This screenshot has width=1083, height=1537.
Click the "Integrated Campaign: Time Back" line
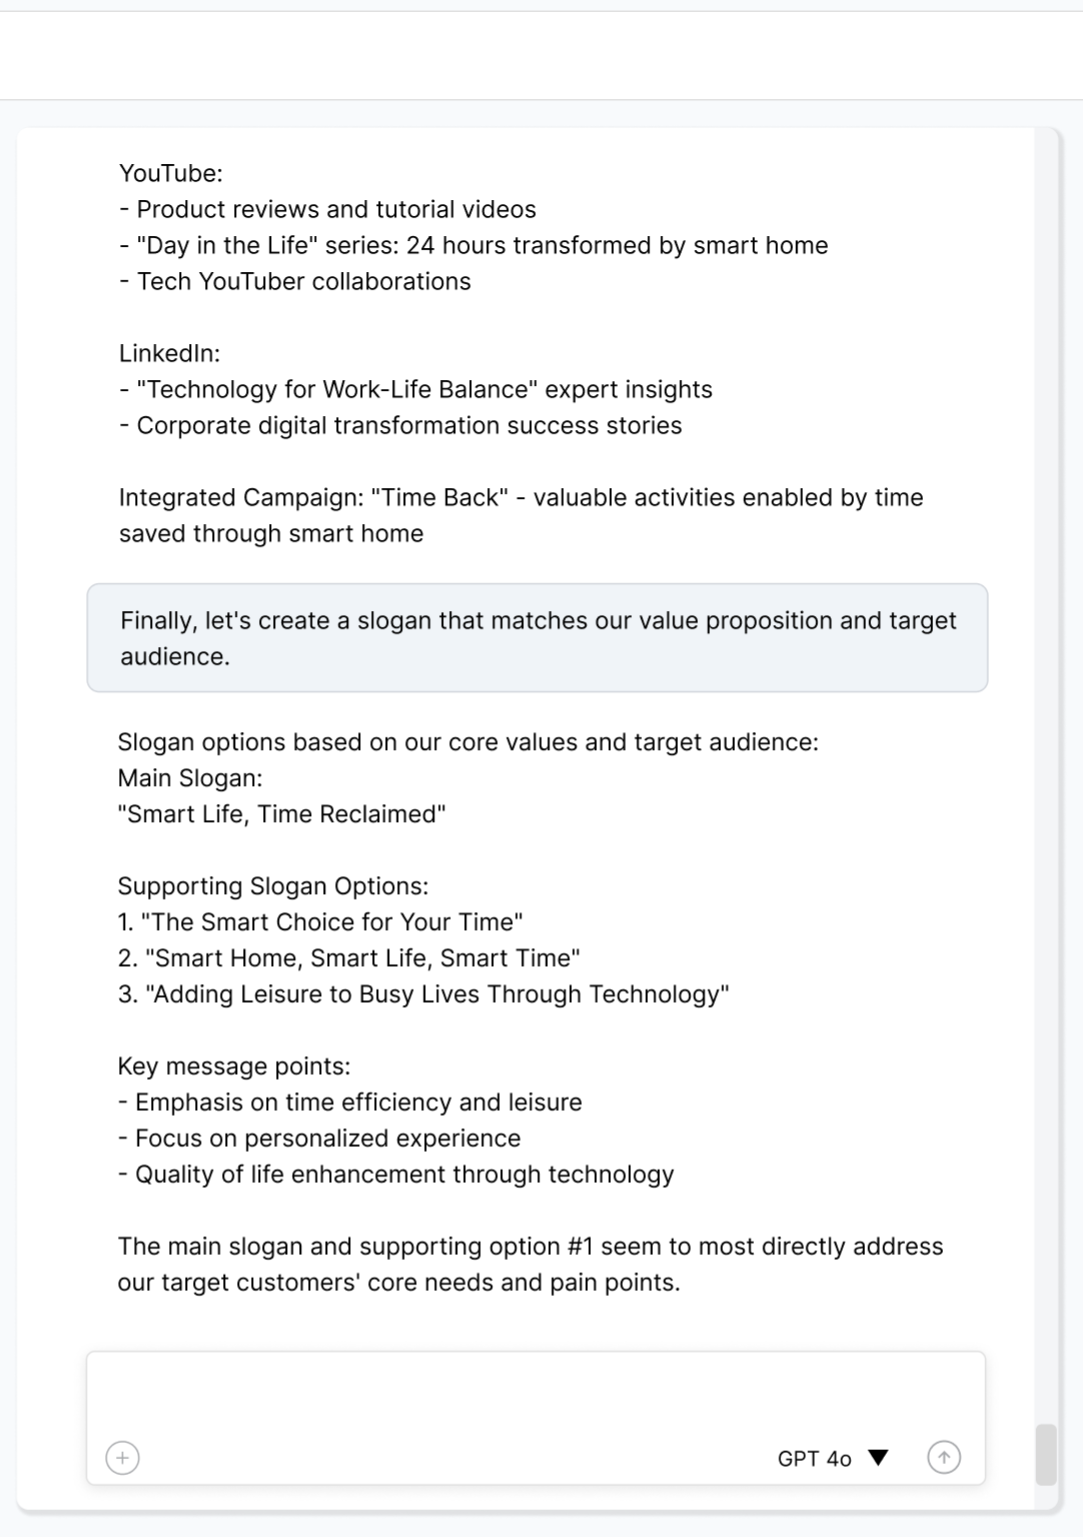pos(520,498)
